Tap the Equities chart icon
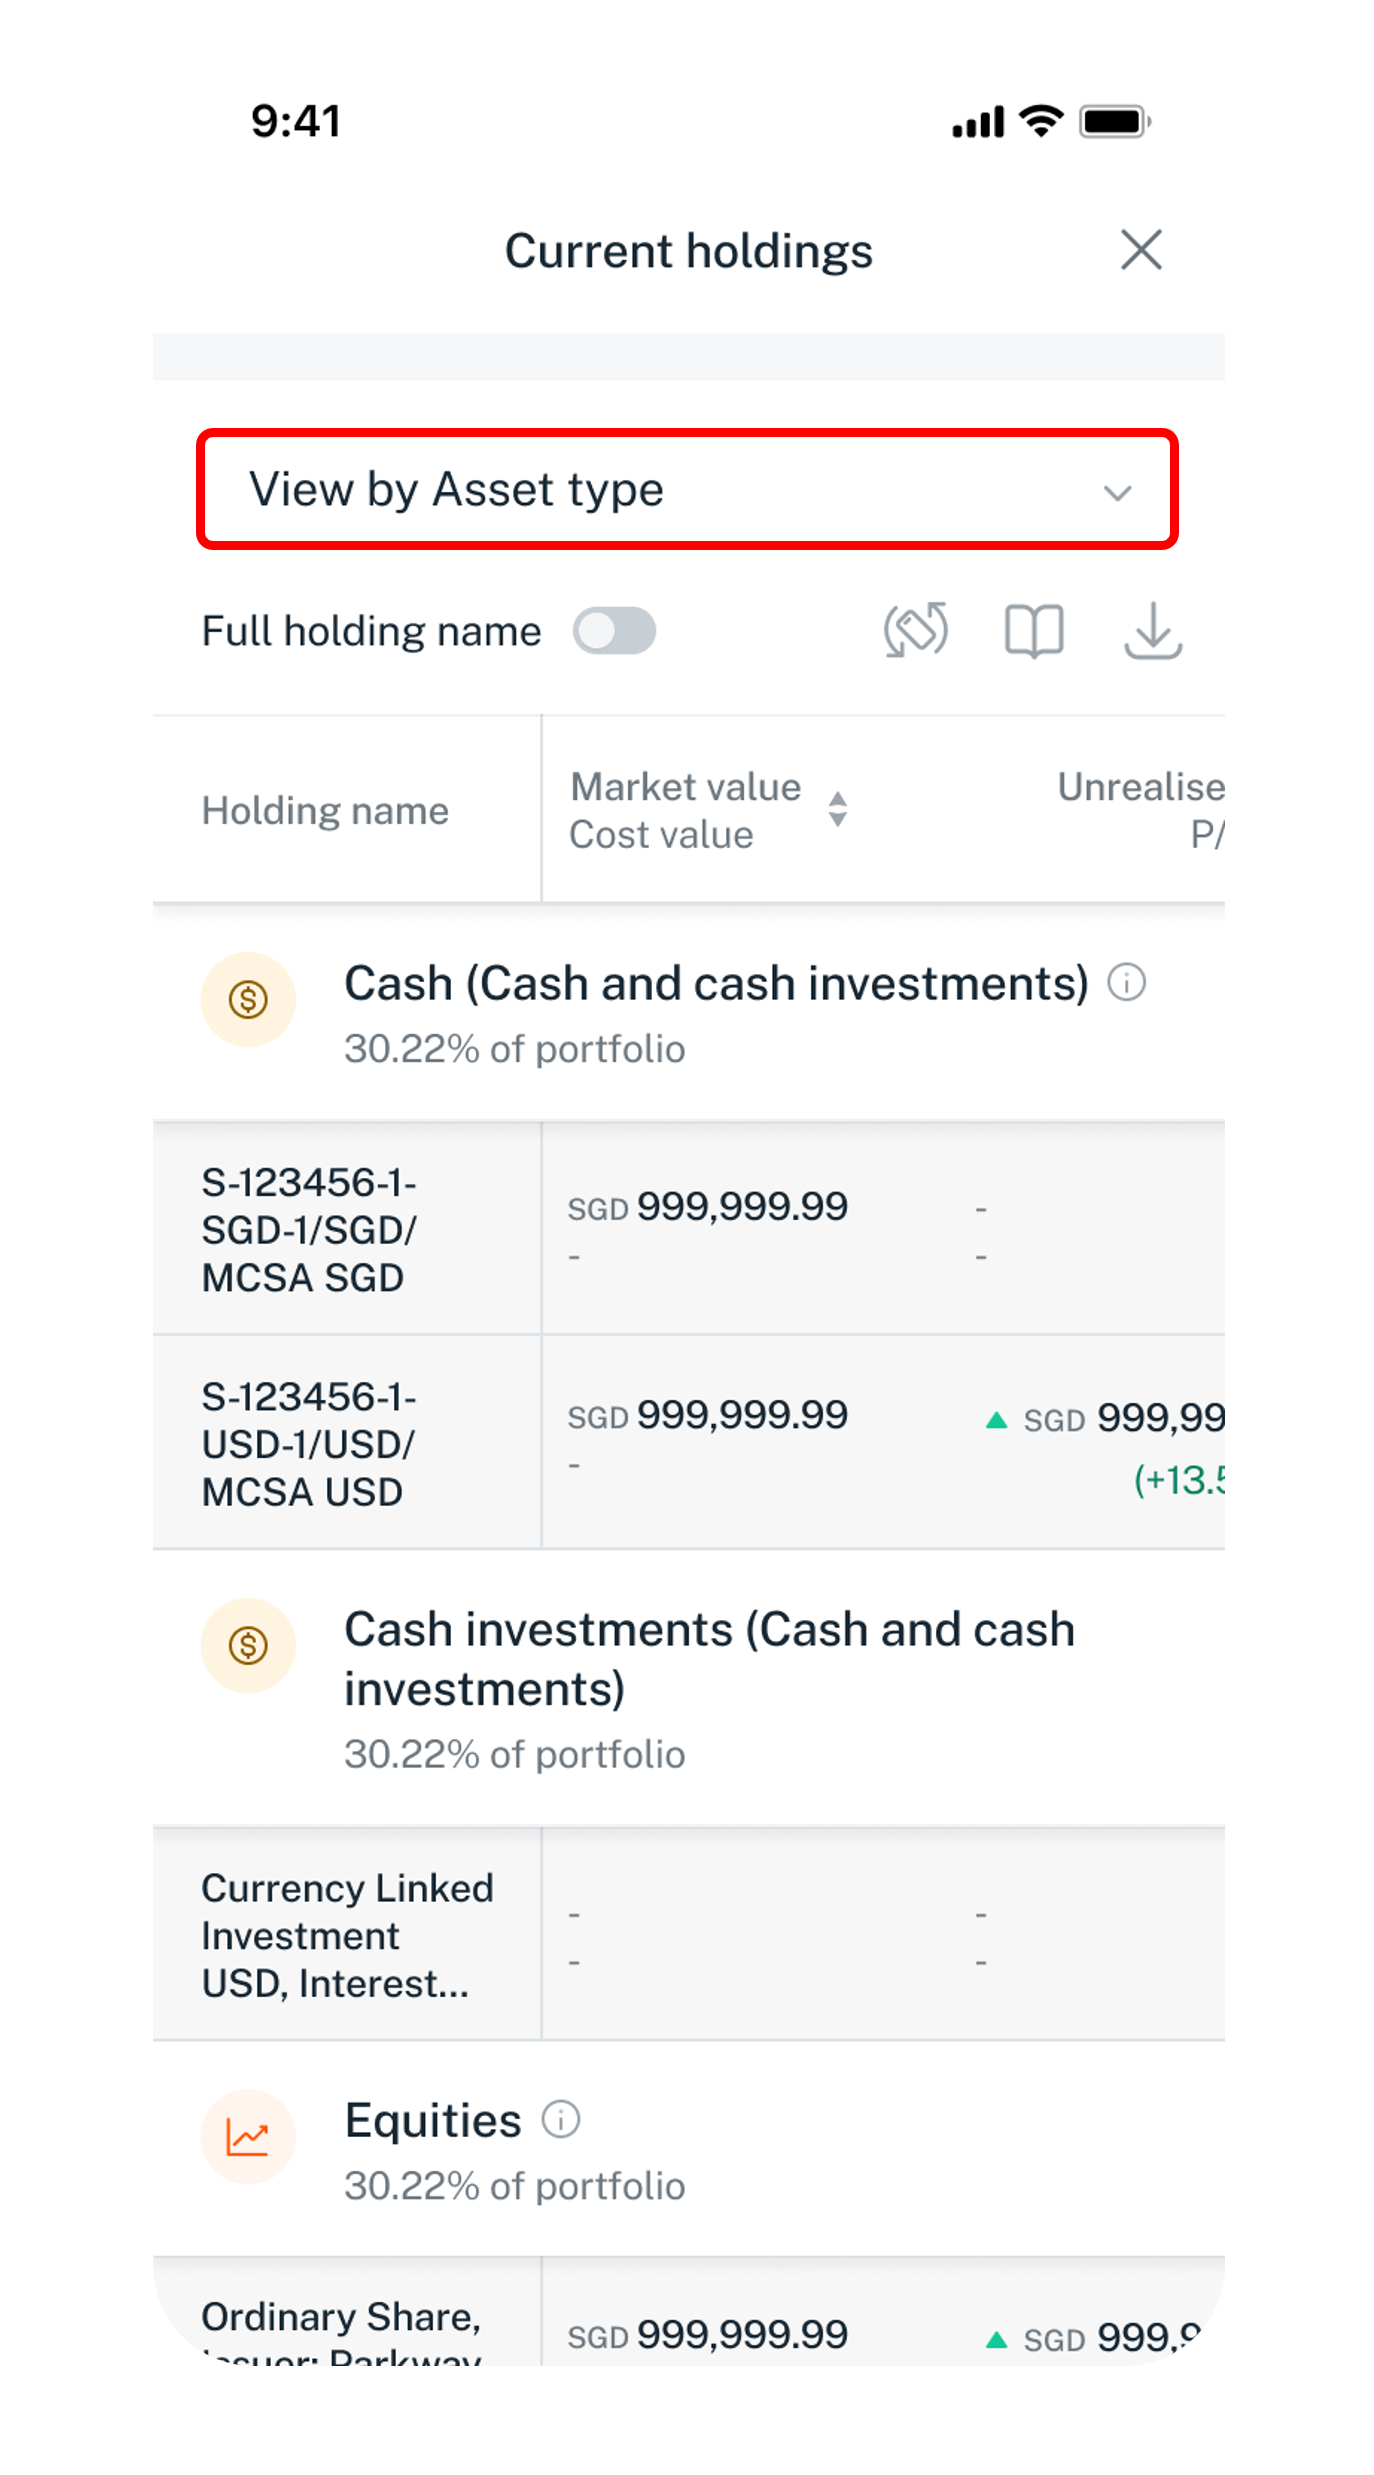1374x2475 pixels. (248, 2137)
